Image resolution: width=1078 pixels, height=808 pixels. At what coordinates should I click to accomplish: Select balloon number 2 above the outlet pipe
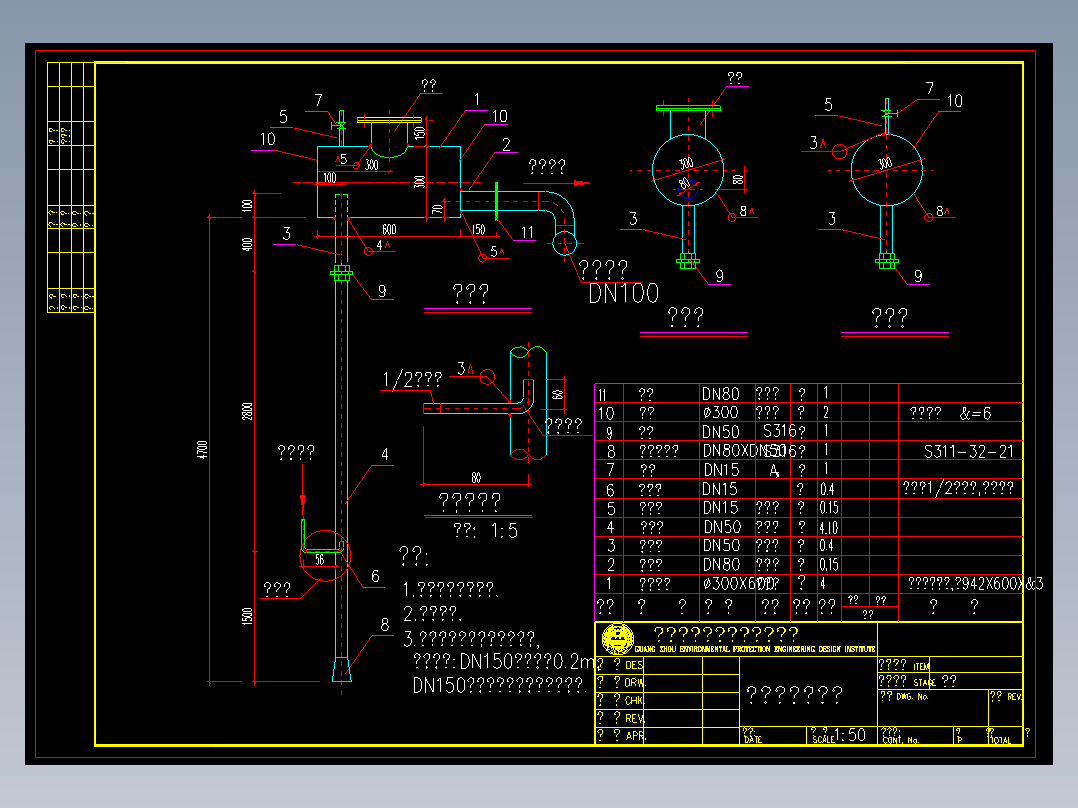507,145
